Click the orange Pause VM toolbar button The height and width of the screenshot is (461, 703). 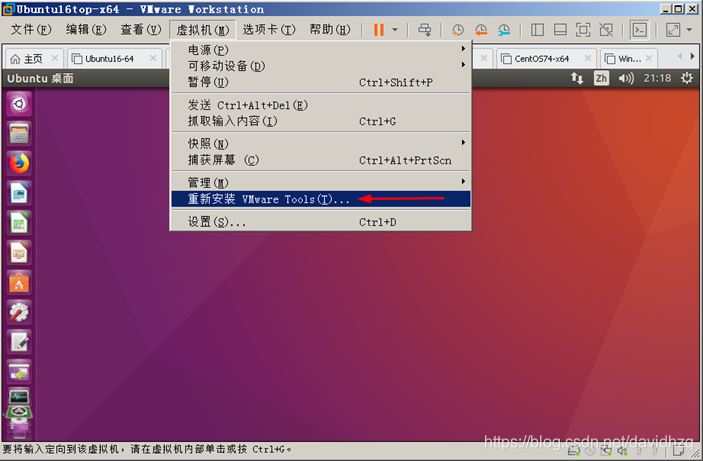379,30
